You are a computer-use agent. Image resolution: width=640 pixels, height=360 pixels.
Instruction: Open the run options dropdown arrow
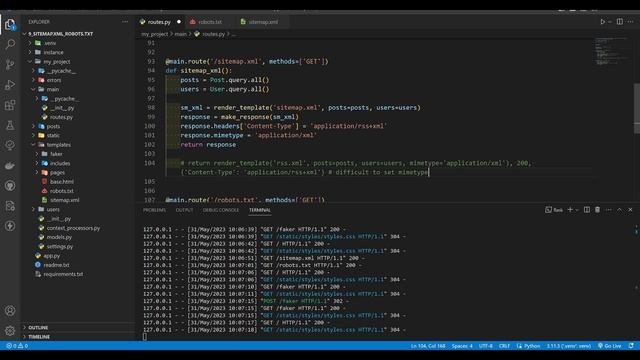pyautogui.click(x=610, y=22)
